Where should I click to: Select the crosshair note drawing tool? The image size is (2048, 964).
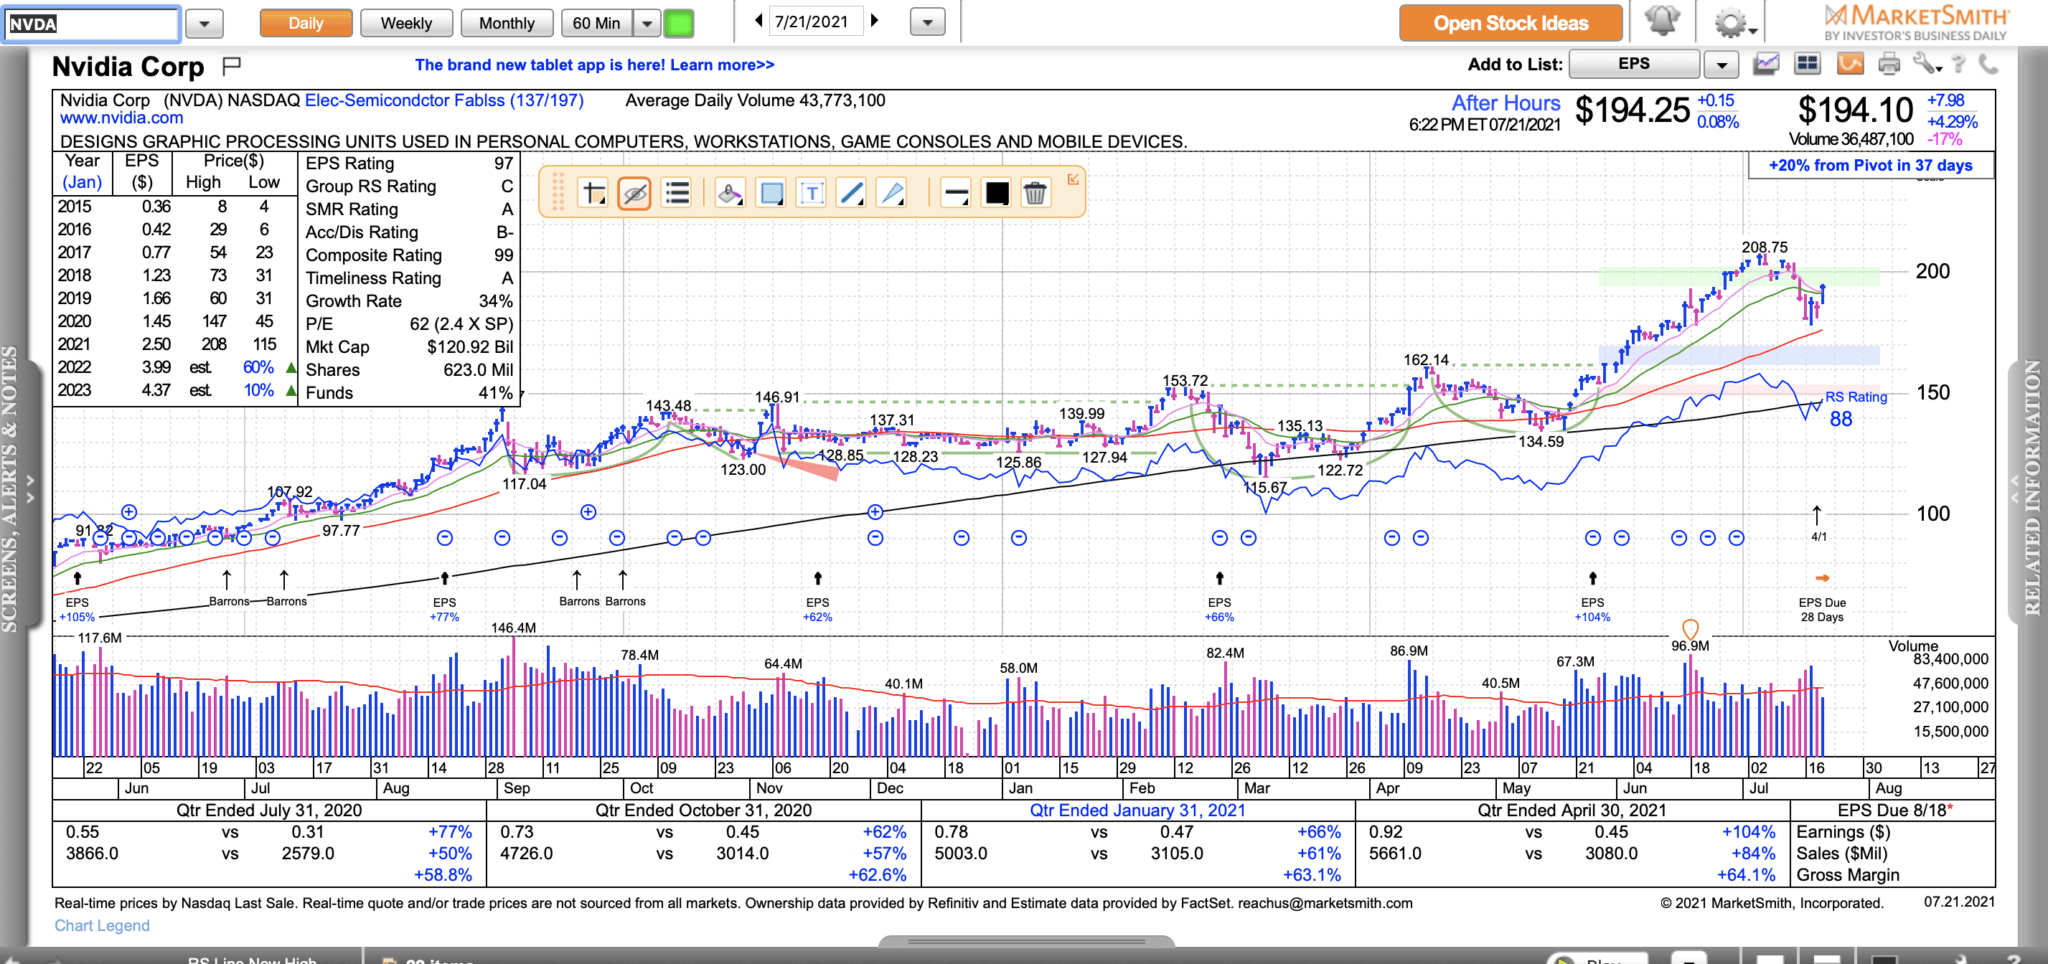pyautogui.click(x=594, y=193)
